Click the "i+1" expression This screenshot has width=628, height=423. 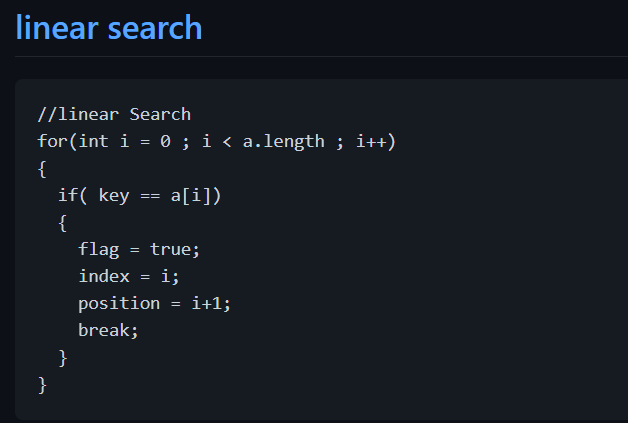(x=206, y=303)
